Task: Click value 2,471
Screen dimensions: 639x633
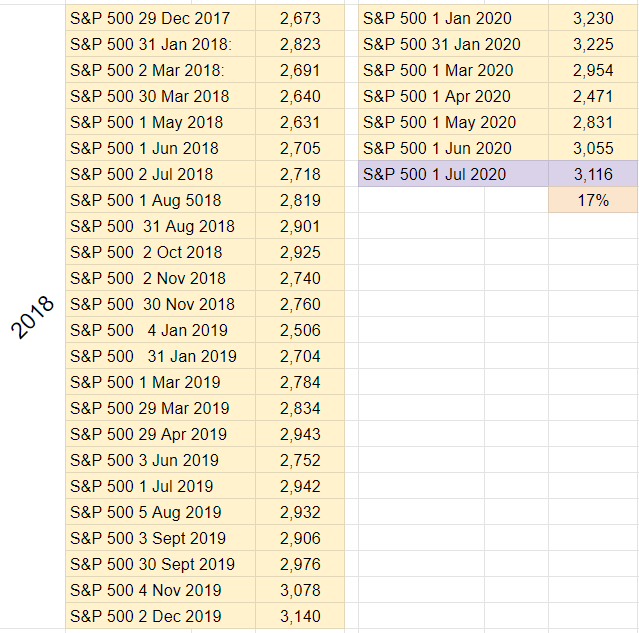Action: click(593, 96)
